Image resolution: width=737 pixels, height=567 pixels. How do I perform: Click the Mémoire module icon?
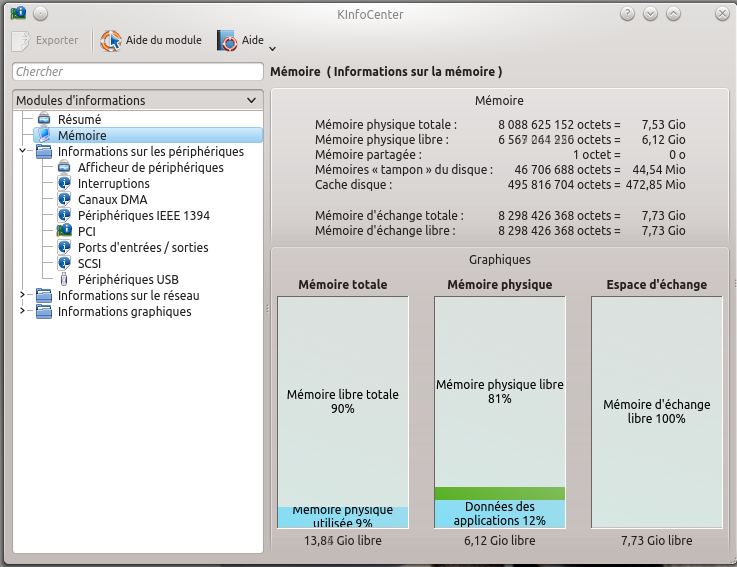point(44,135)
